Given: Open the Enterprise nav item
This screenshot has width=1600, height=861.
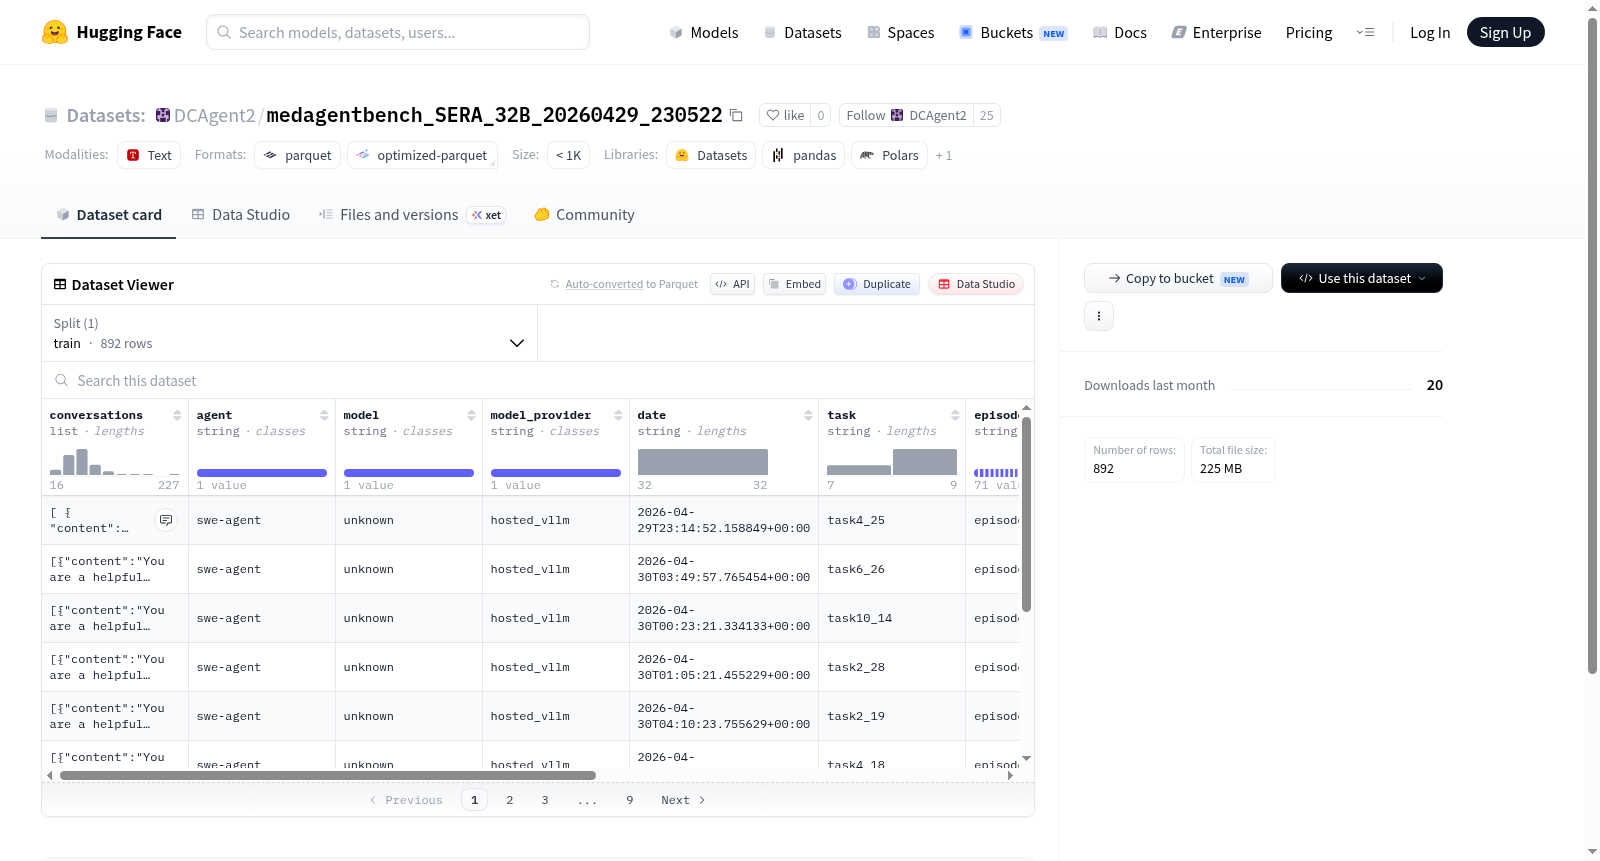Looking at the screenshot, I should coord(1217,32).
